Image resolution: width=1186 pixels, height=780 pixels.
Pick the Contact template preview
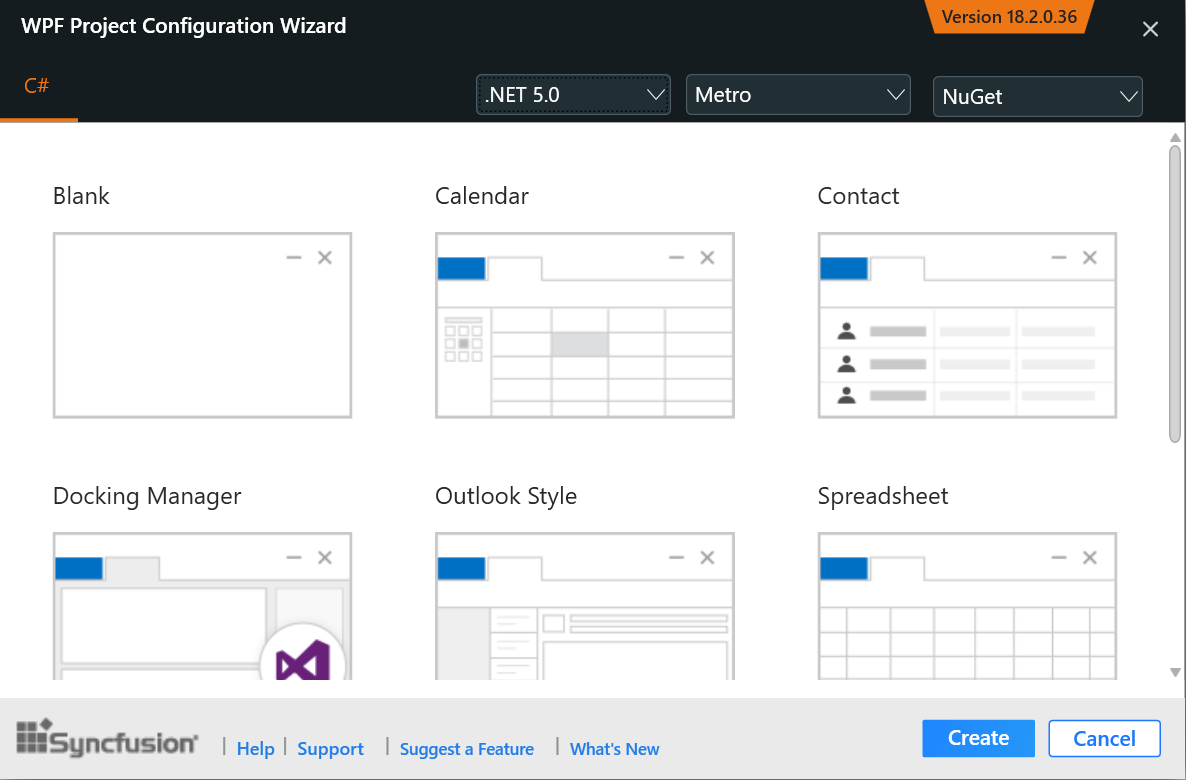coord(967,325)
